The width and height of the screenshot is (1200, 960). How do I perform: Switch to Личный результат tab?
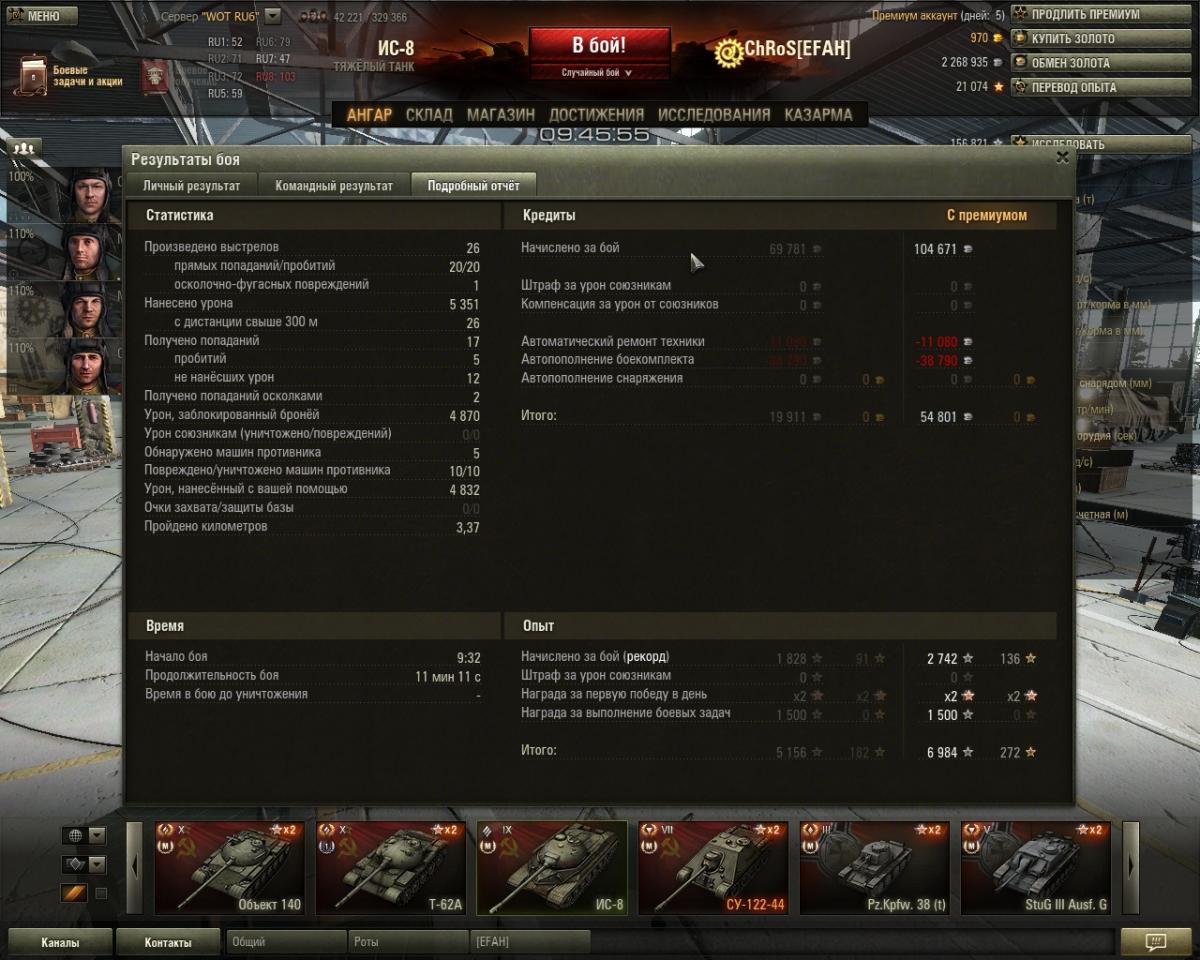(191, 186)
